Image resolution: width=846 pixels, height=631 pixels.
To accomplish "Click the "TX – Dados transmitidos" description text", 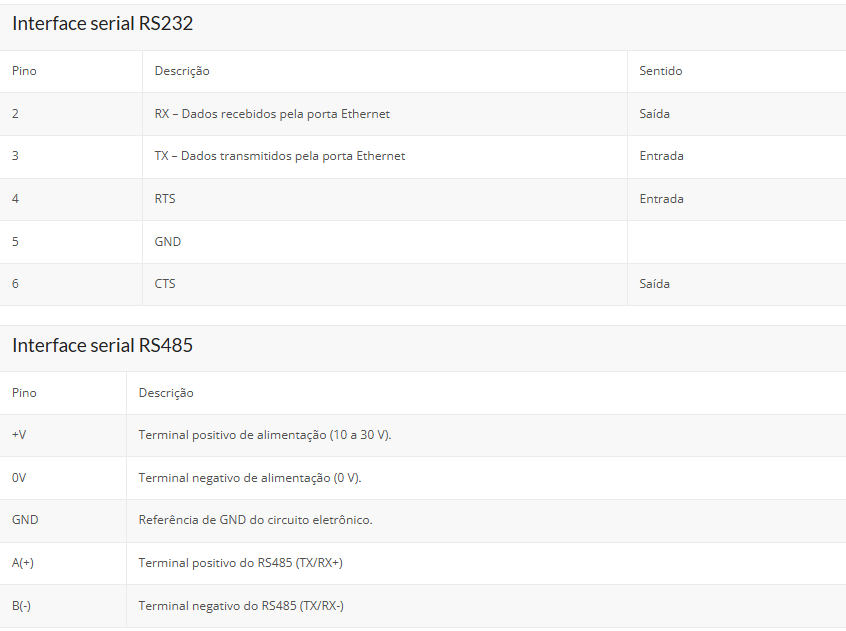I will coord(280,156).
